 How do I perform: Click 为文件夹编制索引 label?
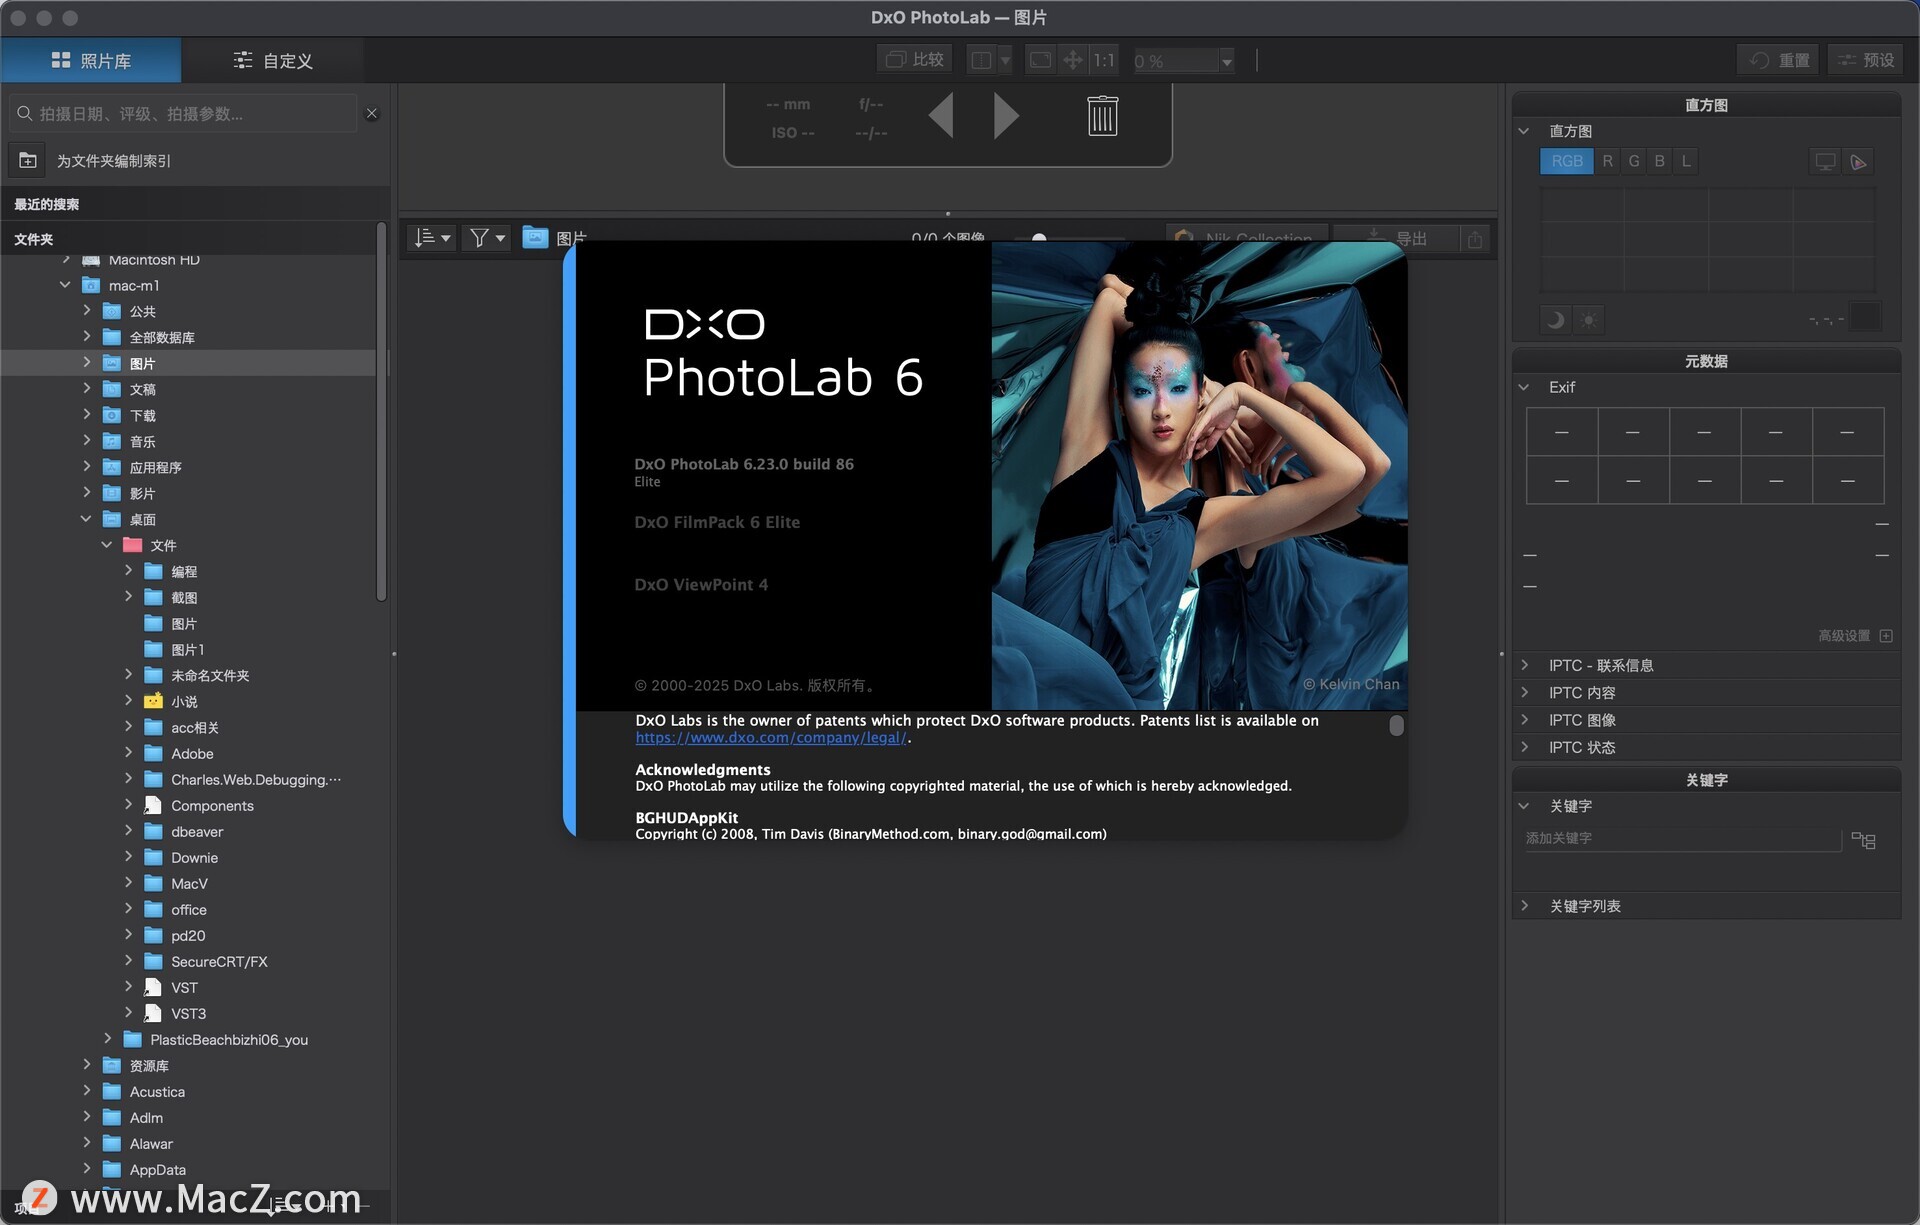[114, 161]
